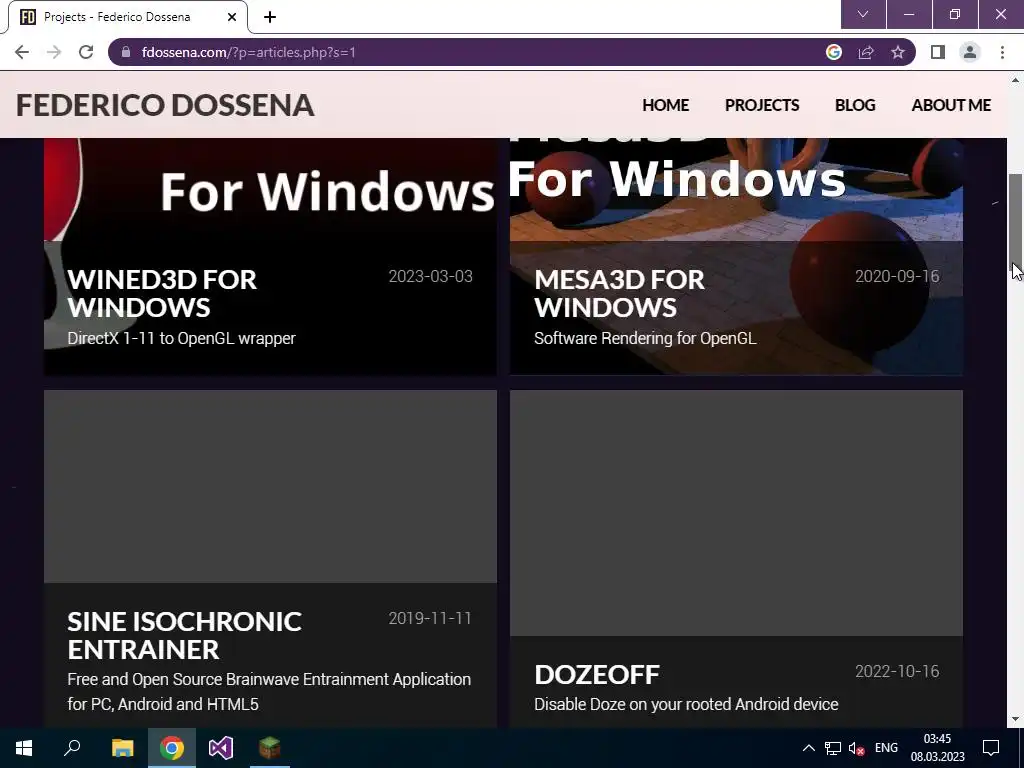
Task: Open the SINE ISOCHRONIC ENTRAINER project
Action: click(184, 635)
